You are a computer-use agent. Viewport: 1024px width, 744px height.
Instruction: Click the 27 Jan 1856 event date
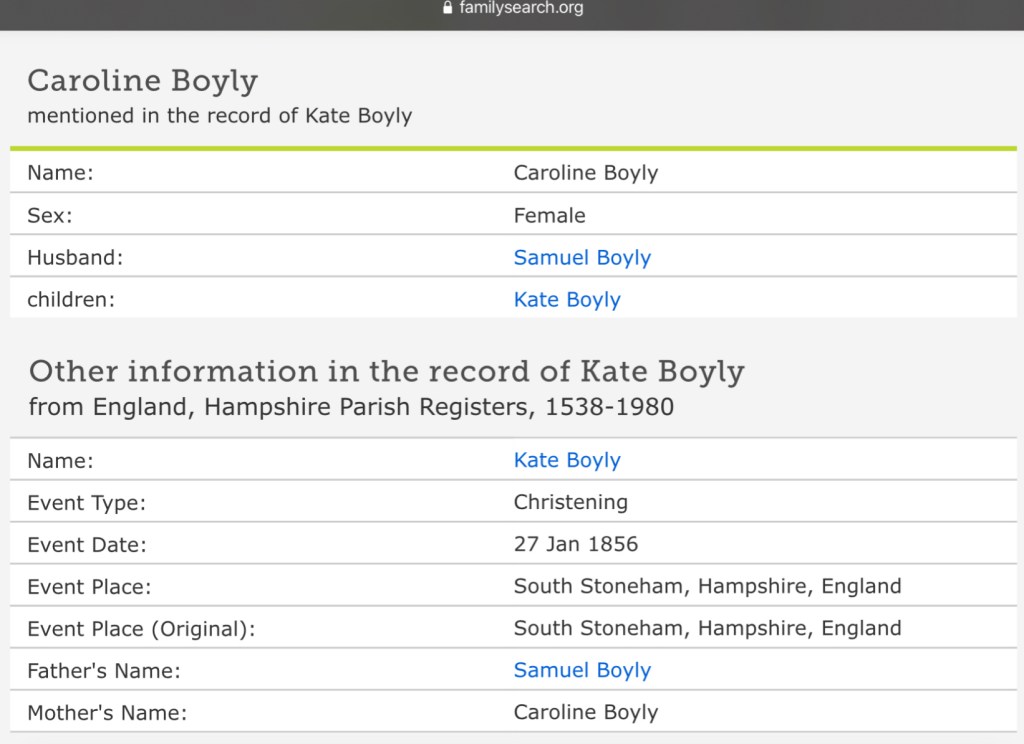575,544
